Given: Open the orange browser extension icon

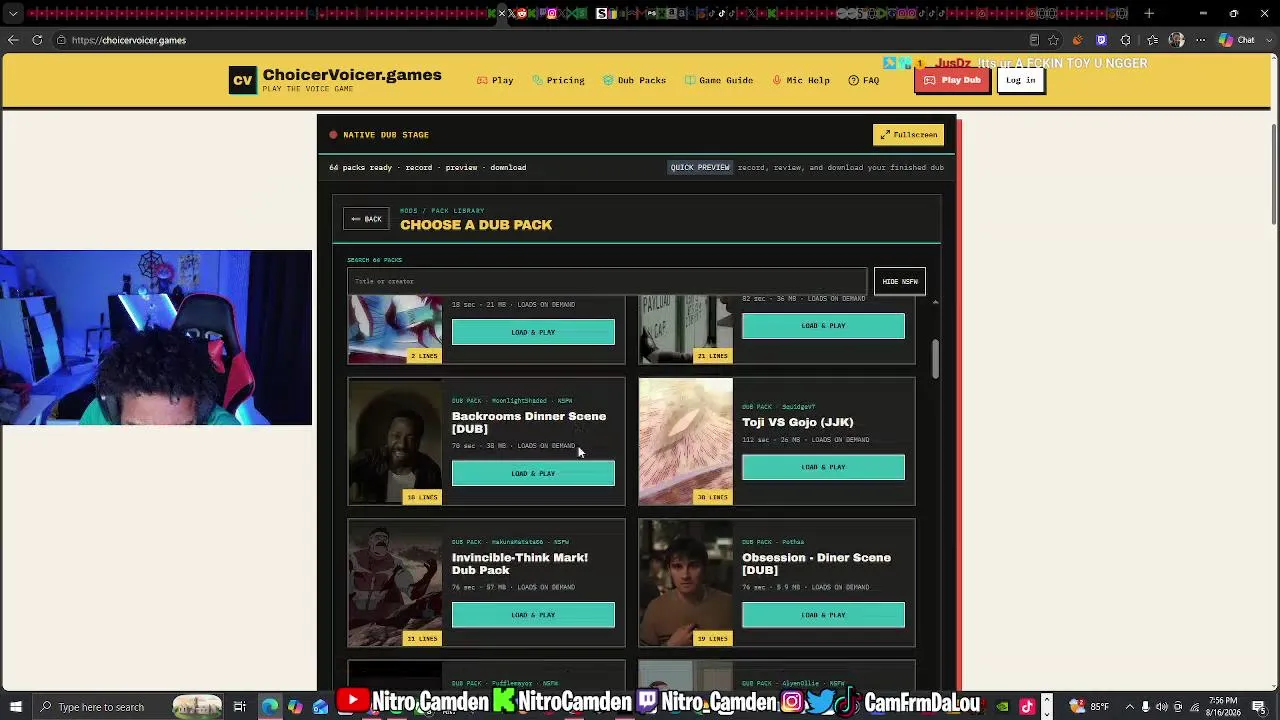Looking at the screenshot, I should [1077, 41].
